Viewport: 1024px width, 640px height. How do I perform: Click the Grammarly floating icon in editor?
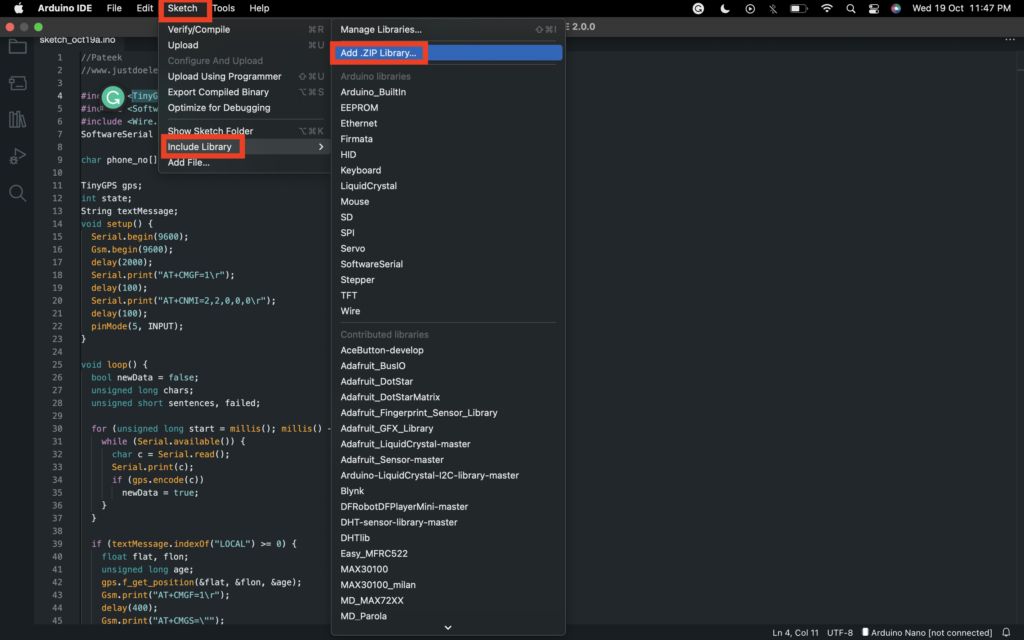pyautogui.click(x=114, y=97)
